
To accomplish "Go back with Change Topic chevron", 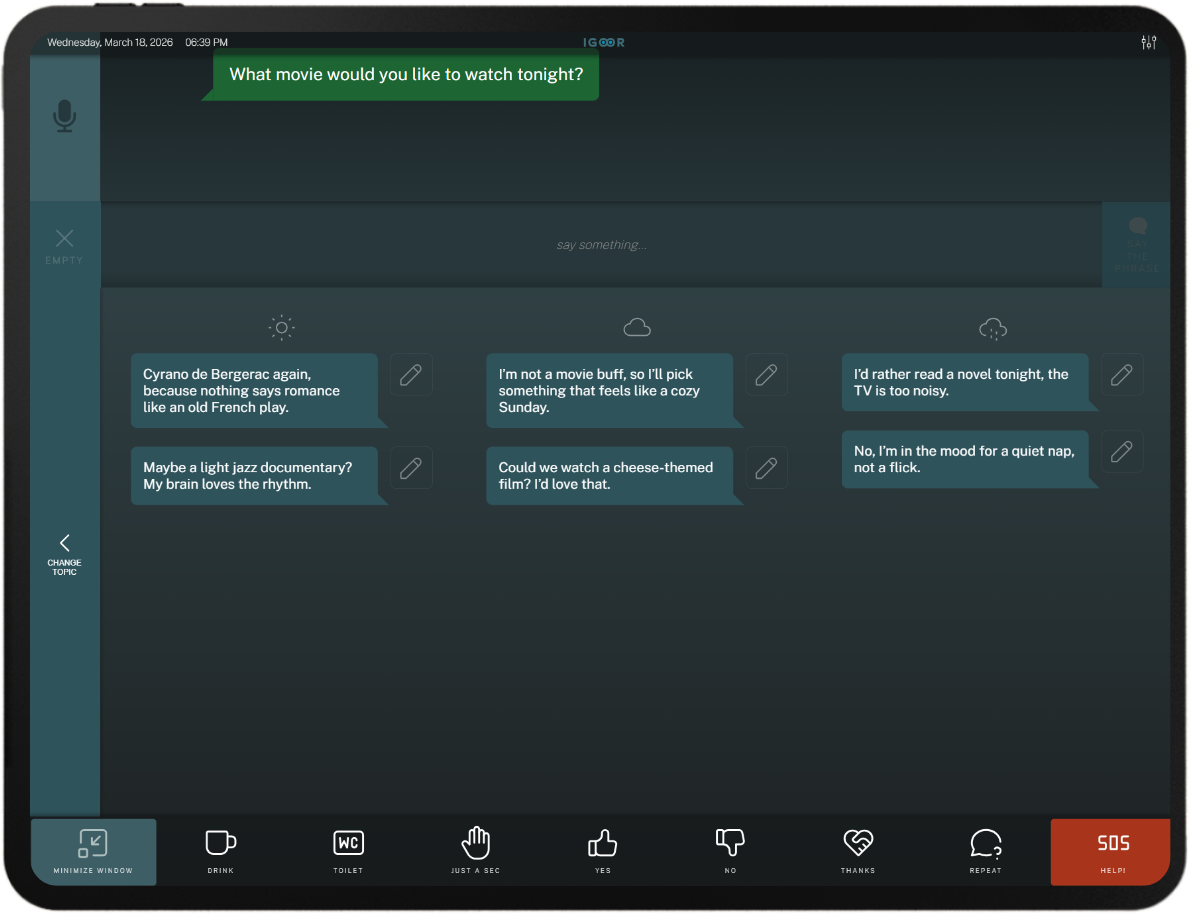I will pos(64,554).
